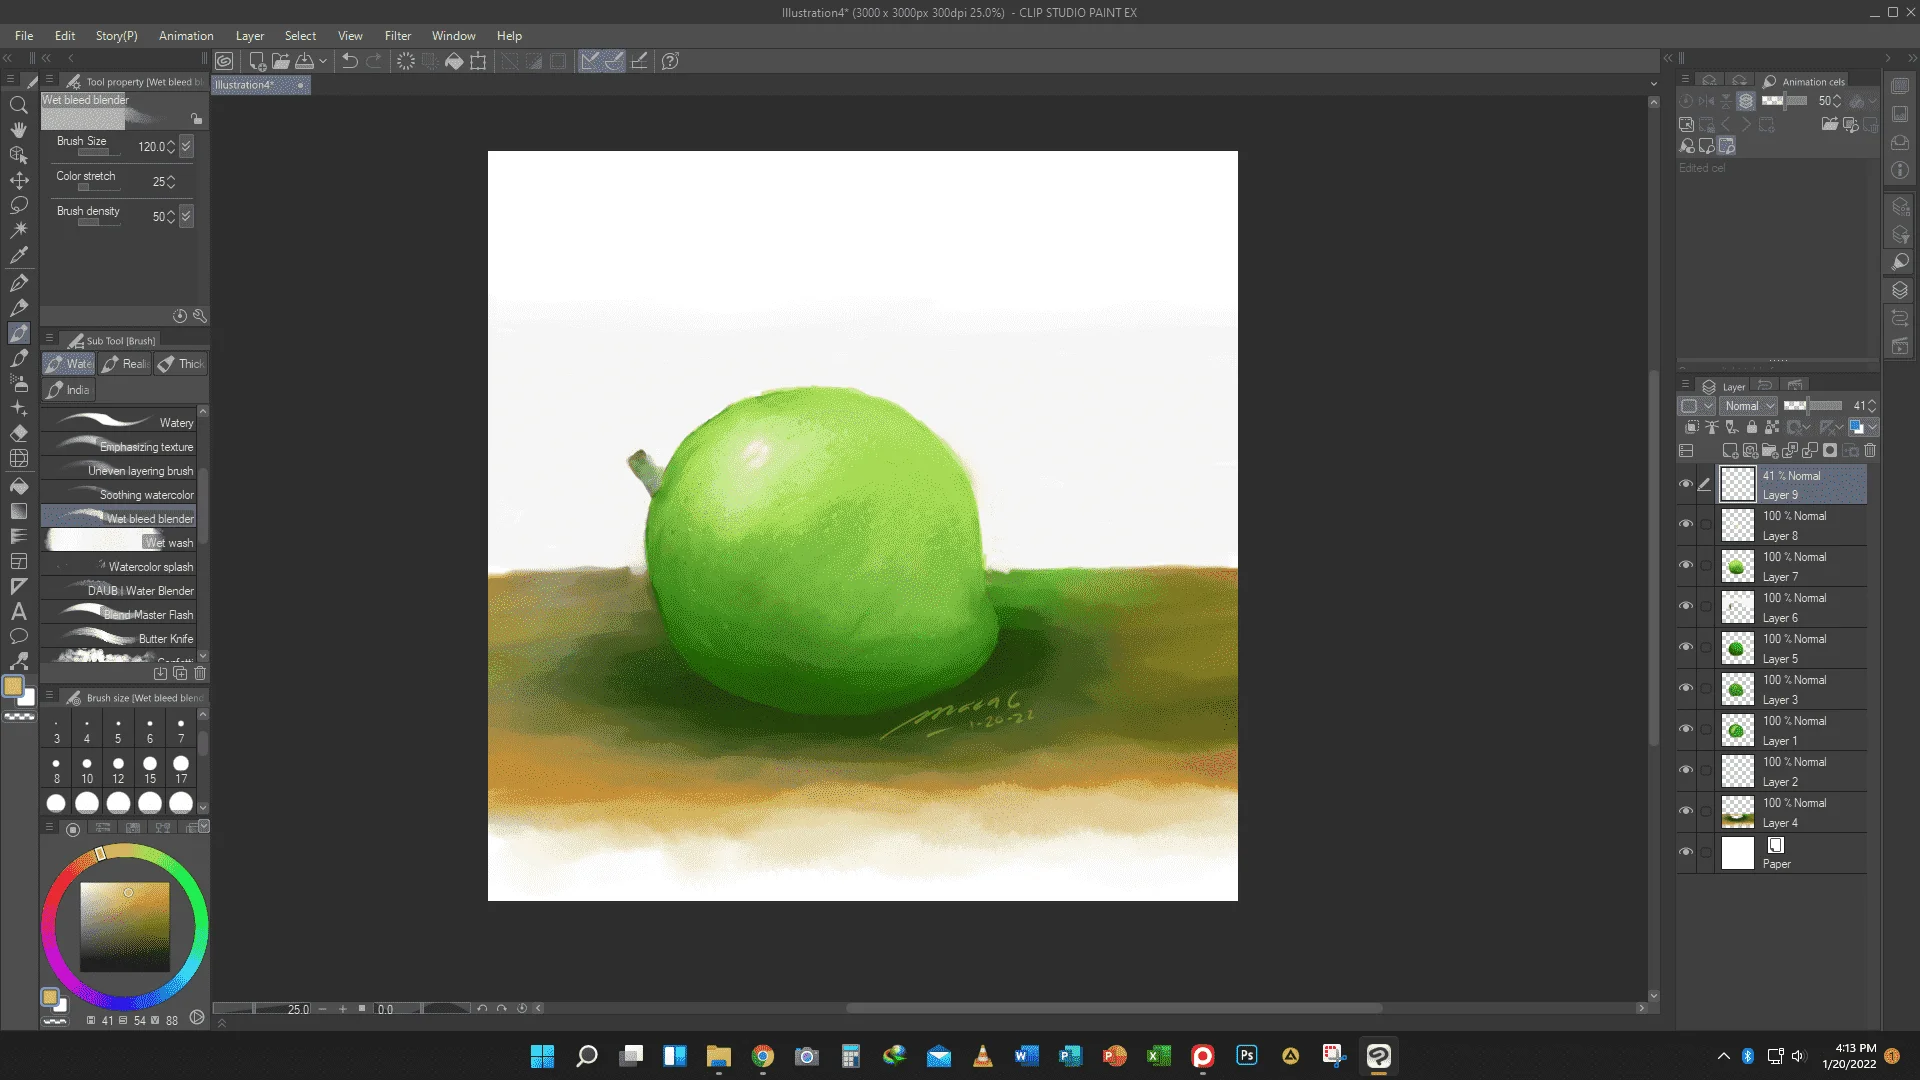Open the Layer menu
1920x1080 pixels.
tap(250, 35)
